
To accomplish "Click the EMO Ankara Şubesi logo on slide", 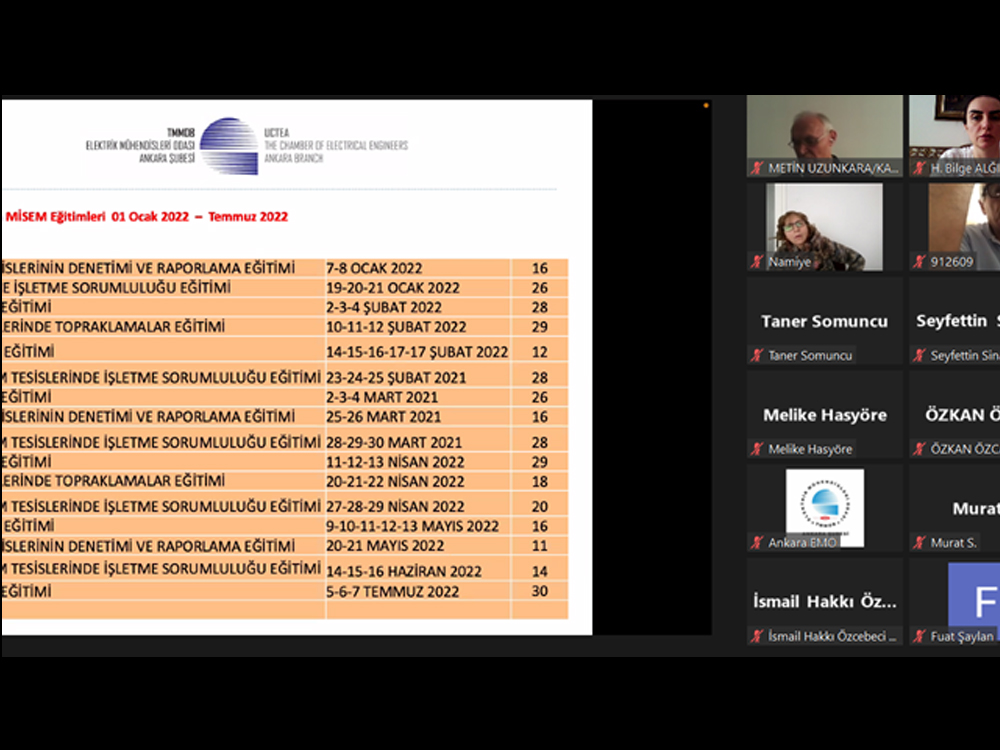I will [229, 146].
